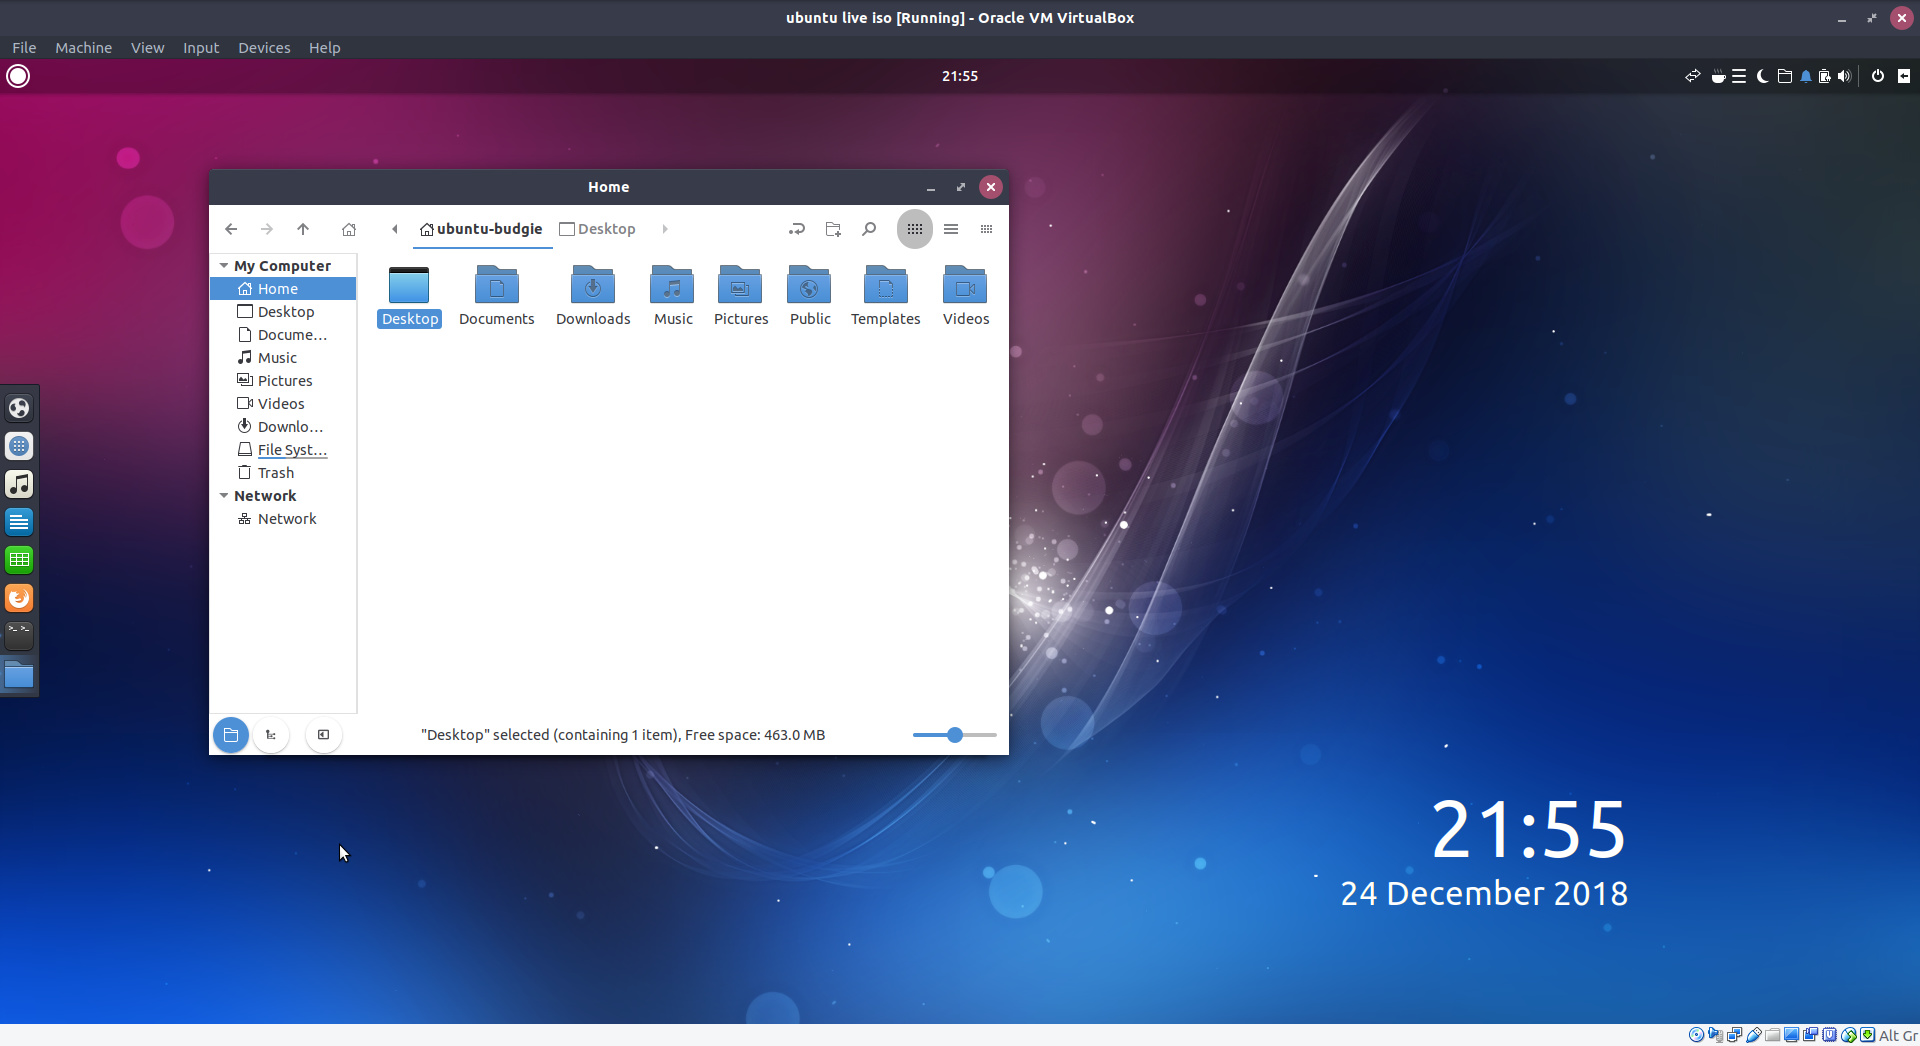
Task: Go up to parent folder
Action: 303,229
